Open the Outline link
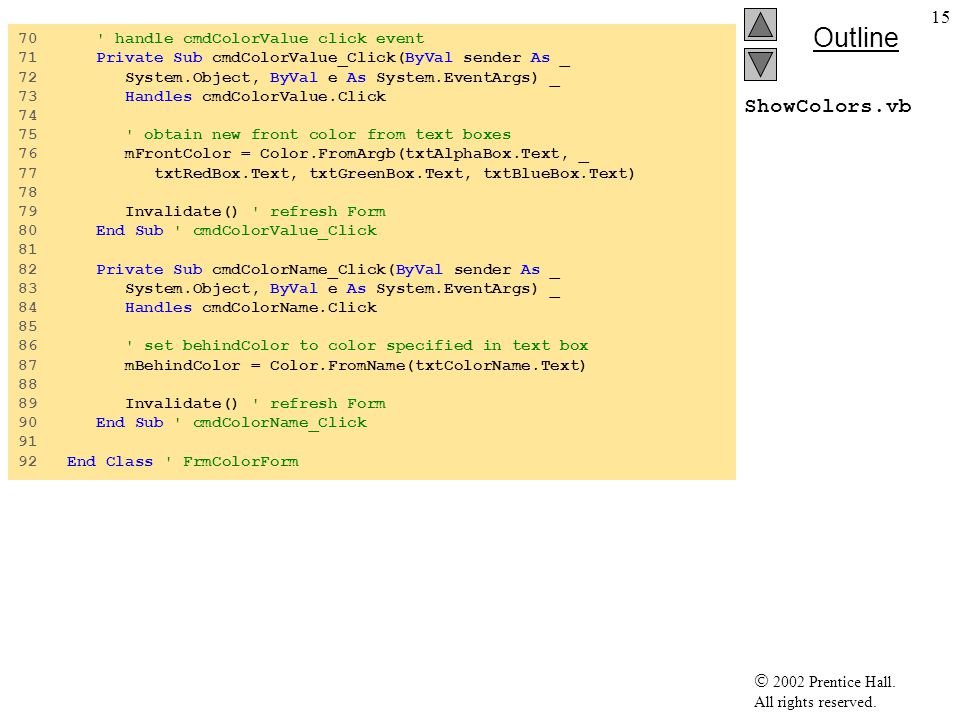Viewport: 960px width, 720px height. tap(855, 38)
